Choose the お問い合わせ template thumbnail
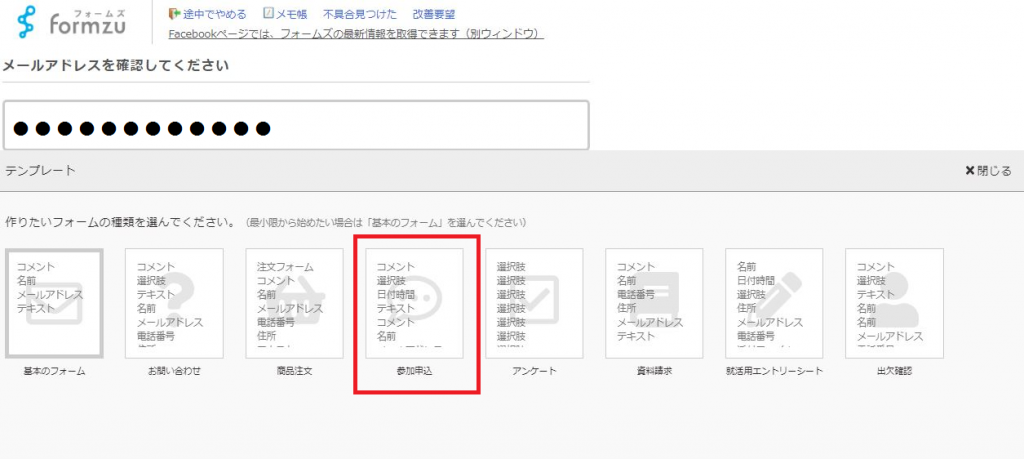 [x=174, y=303]
